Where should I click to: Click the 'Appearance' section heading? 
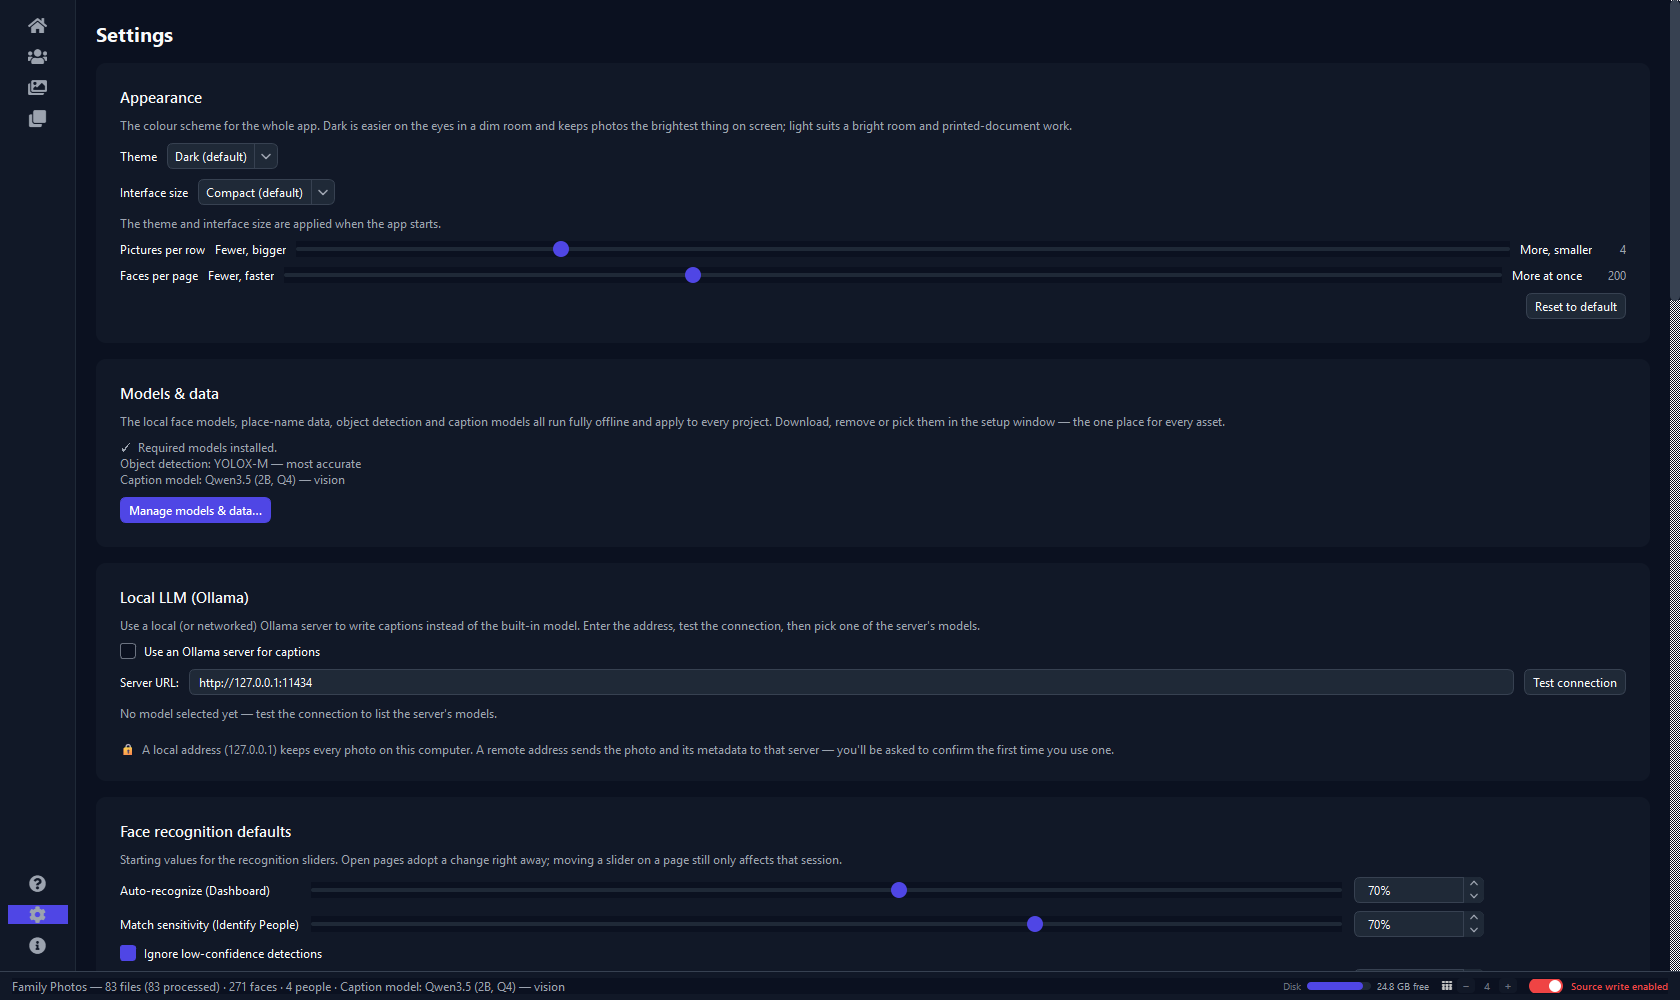(161, 98)
